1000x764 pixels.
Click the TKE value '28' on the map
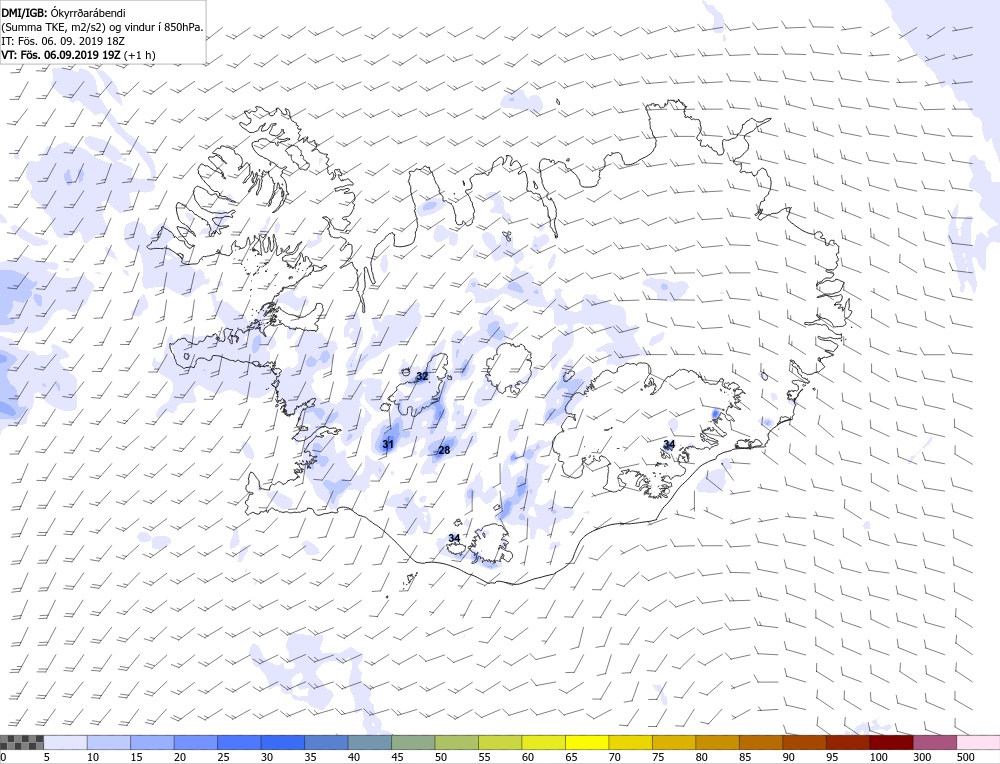point(444,450)
